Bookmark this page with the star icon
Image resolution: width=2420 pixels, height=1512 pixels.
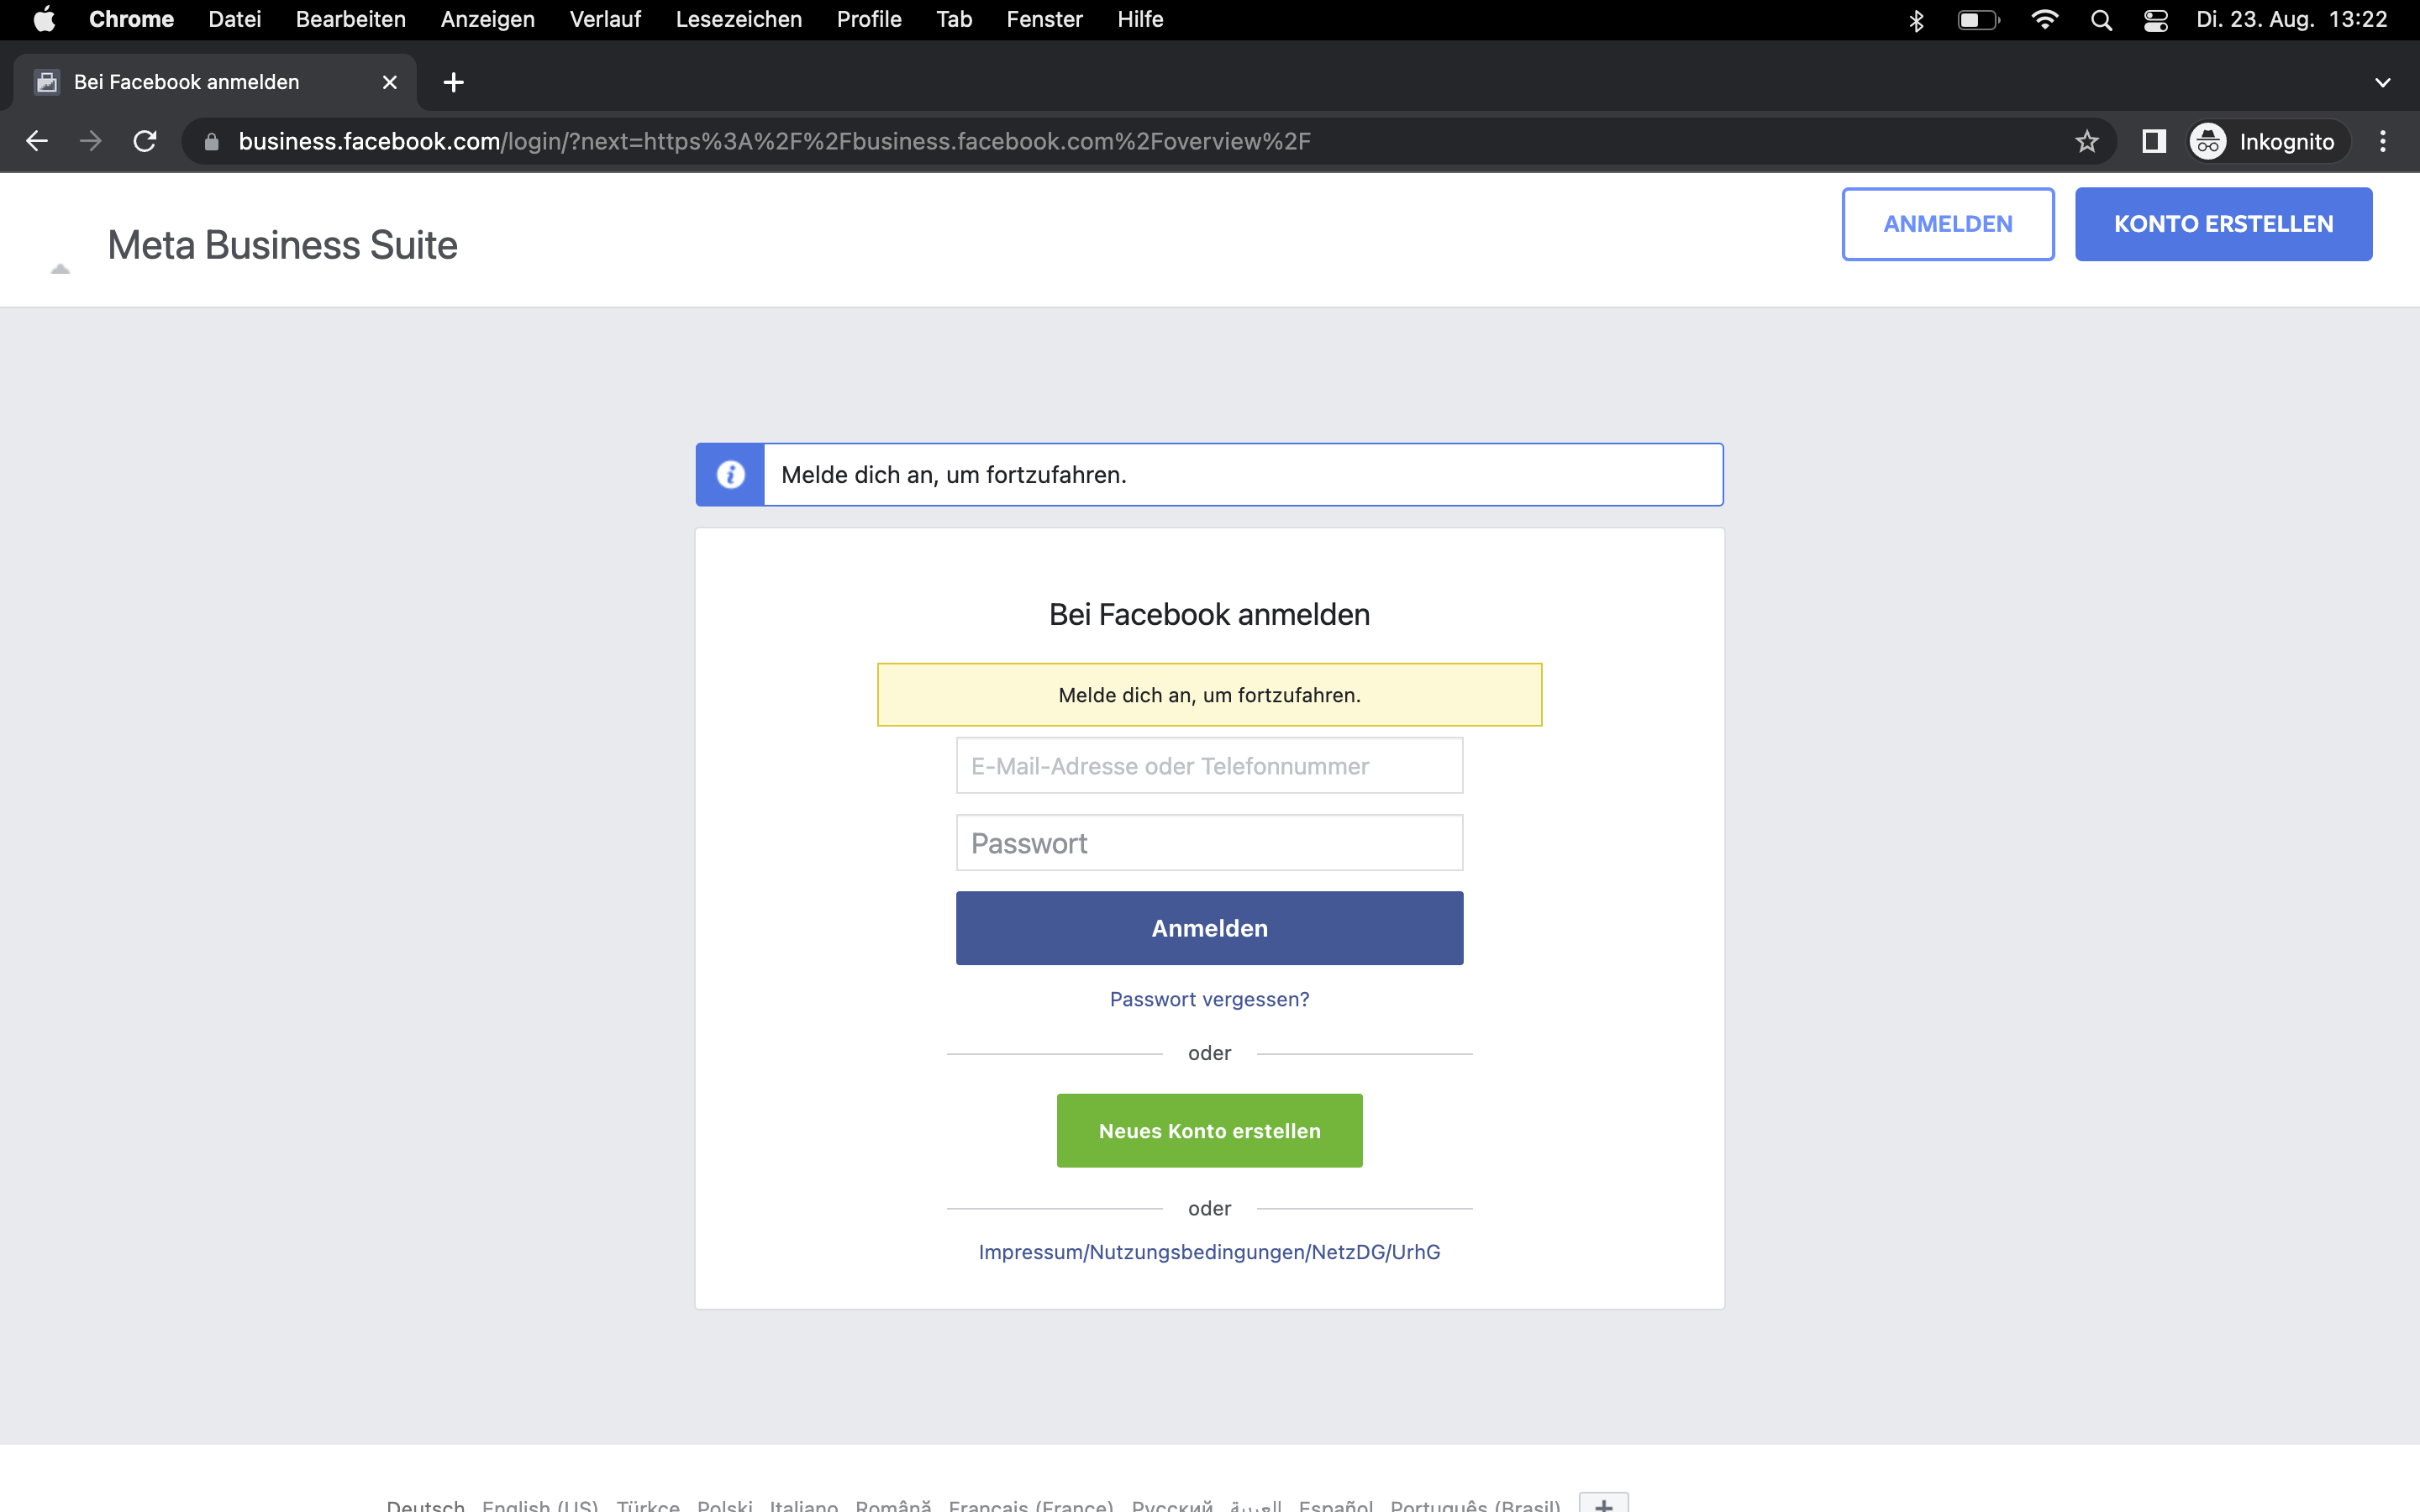[2086, 141]
